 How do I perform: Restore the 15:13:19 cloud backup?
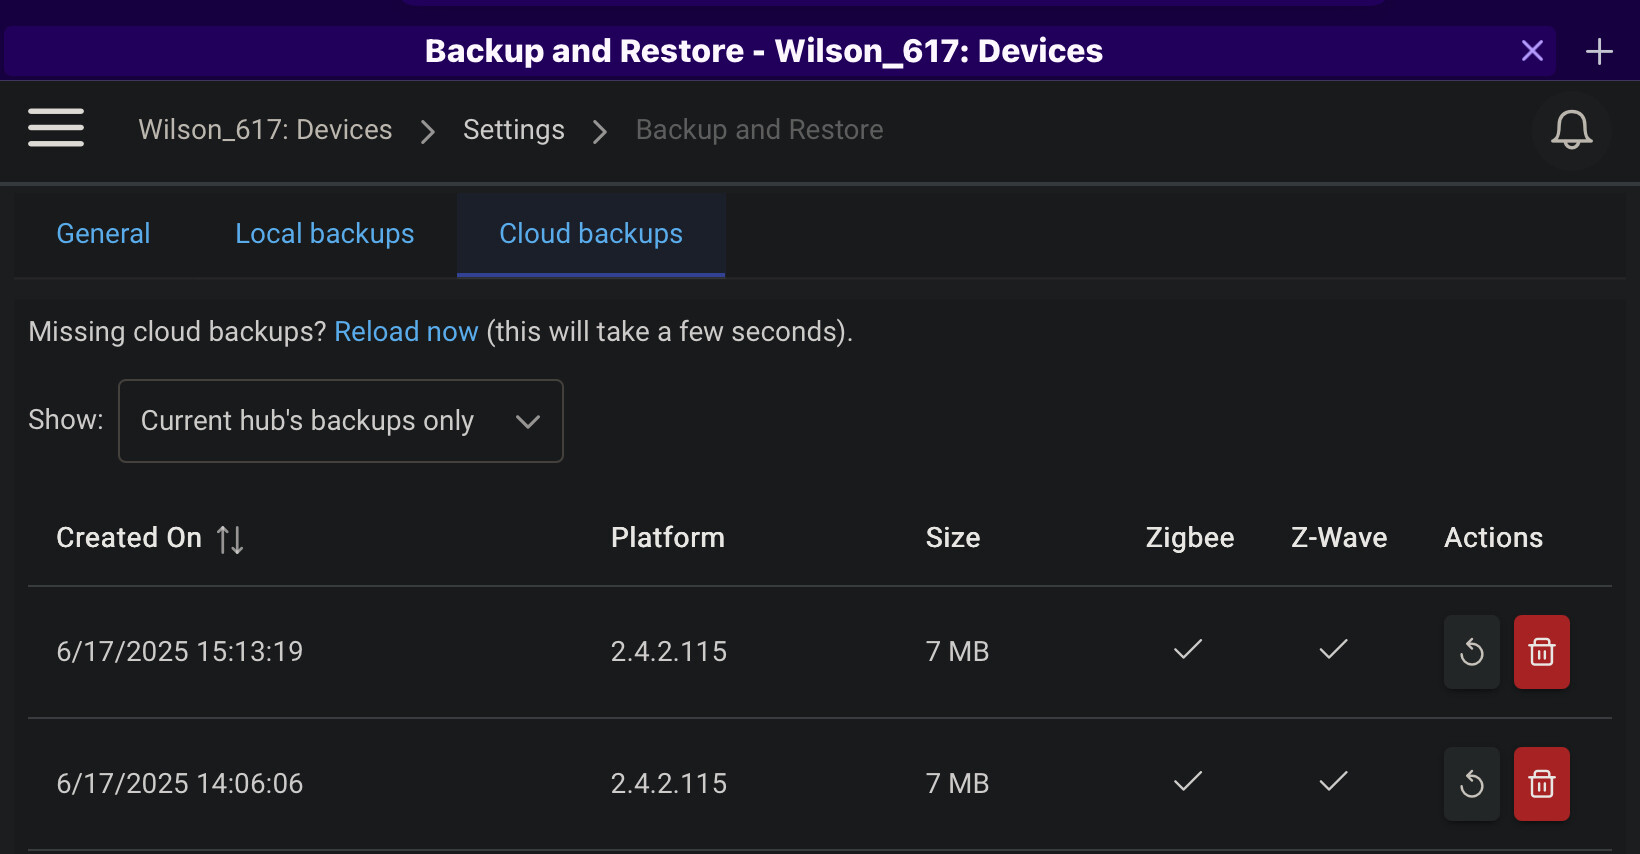[1471, 652]
